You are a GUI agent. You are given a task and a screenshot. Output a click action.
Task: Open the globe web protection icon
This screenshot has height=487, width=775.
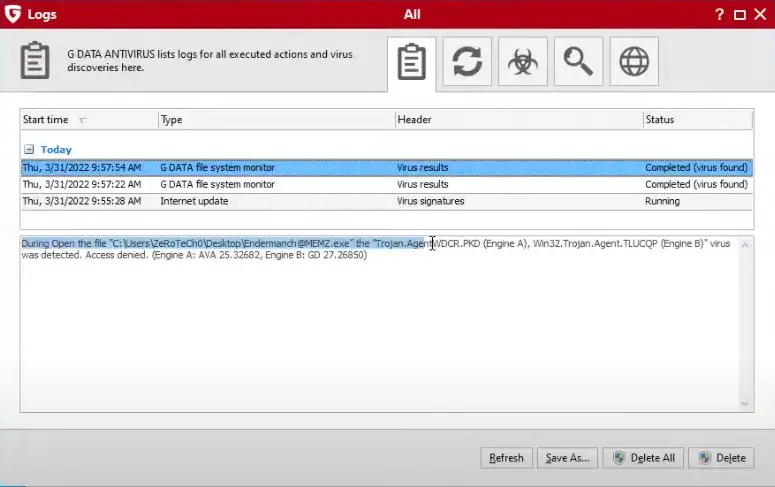[633, 62]
